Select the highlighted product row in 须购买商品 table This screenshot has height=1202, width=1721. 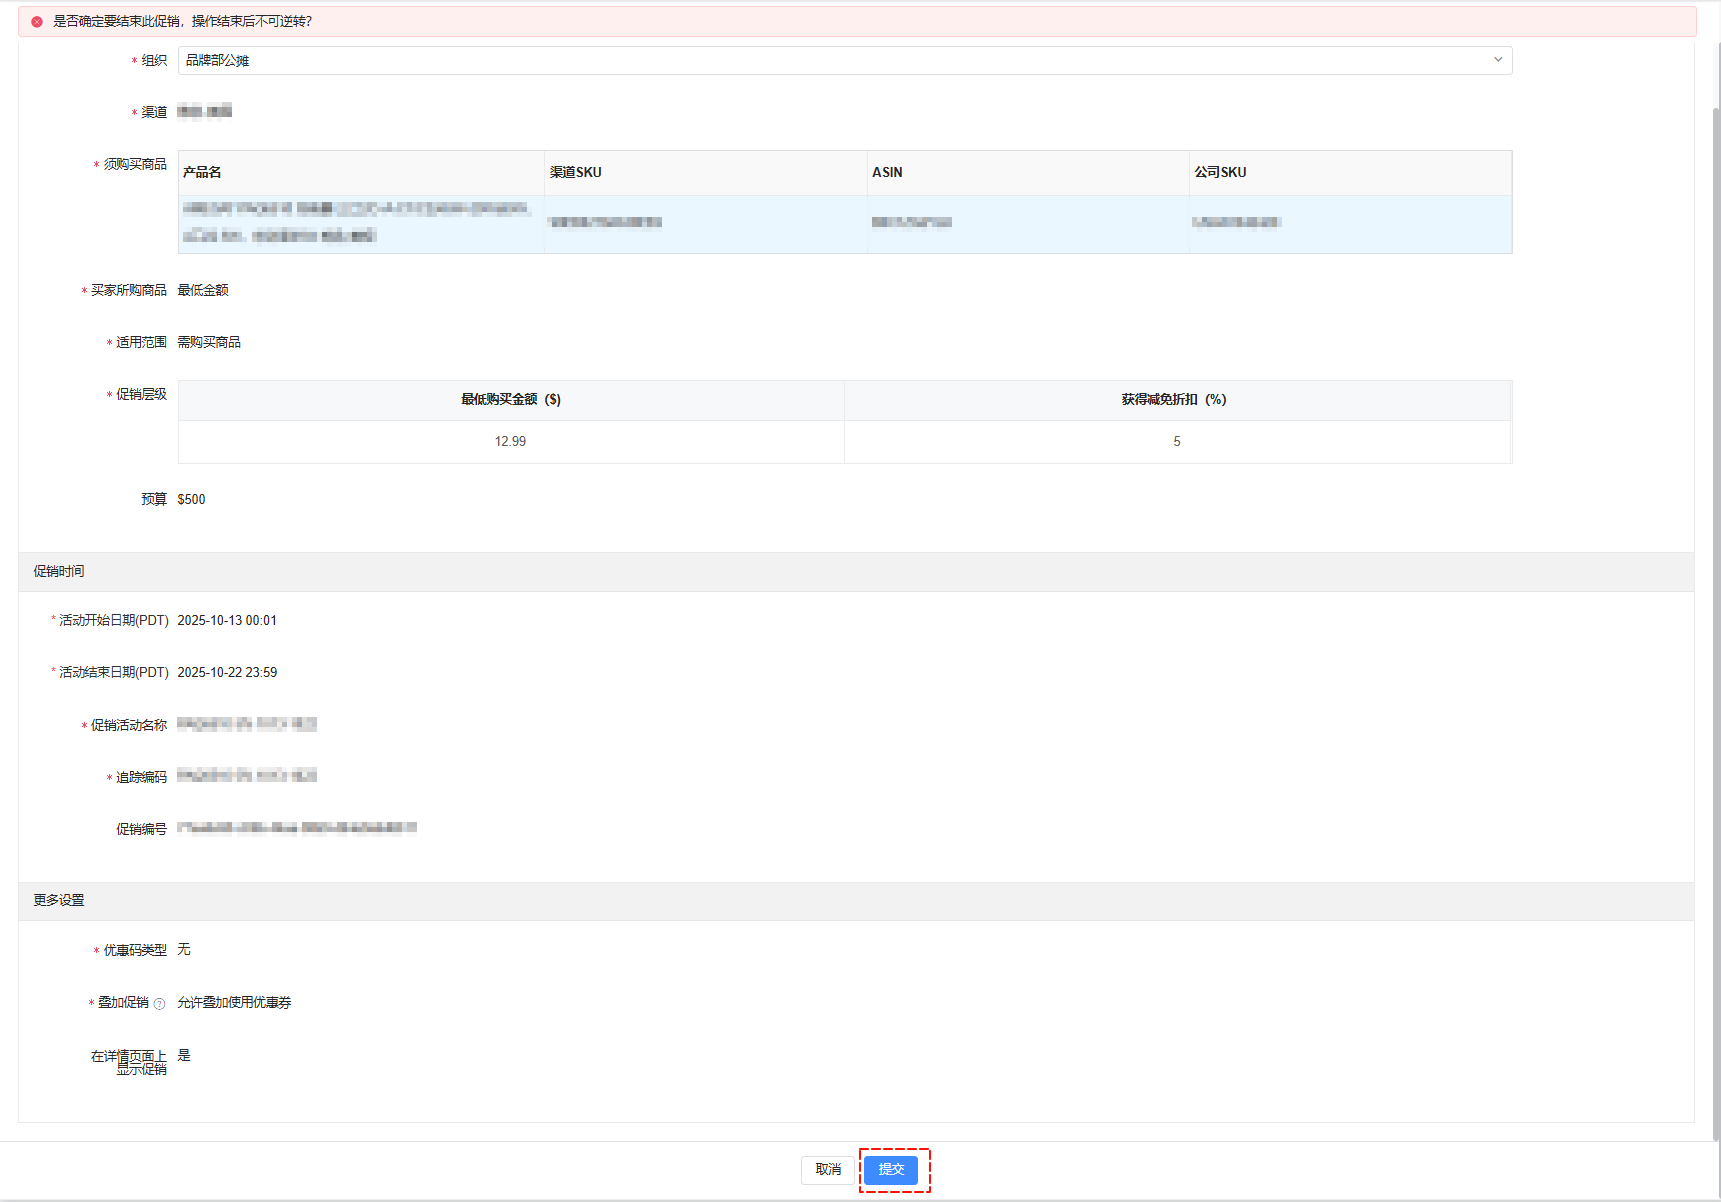844,223
